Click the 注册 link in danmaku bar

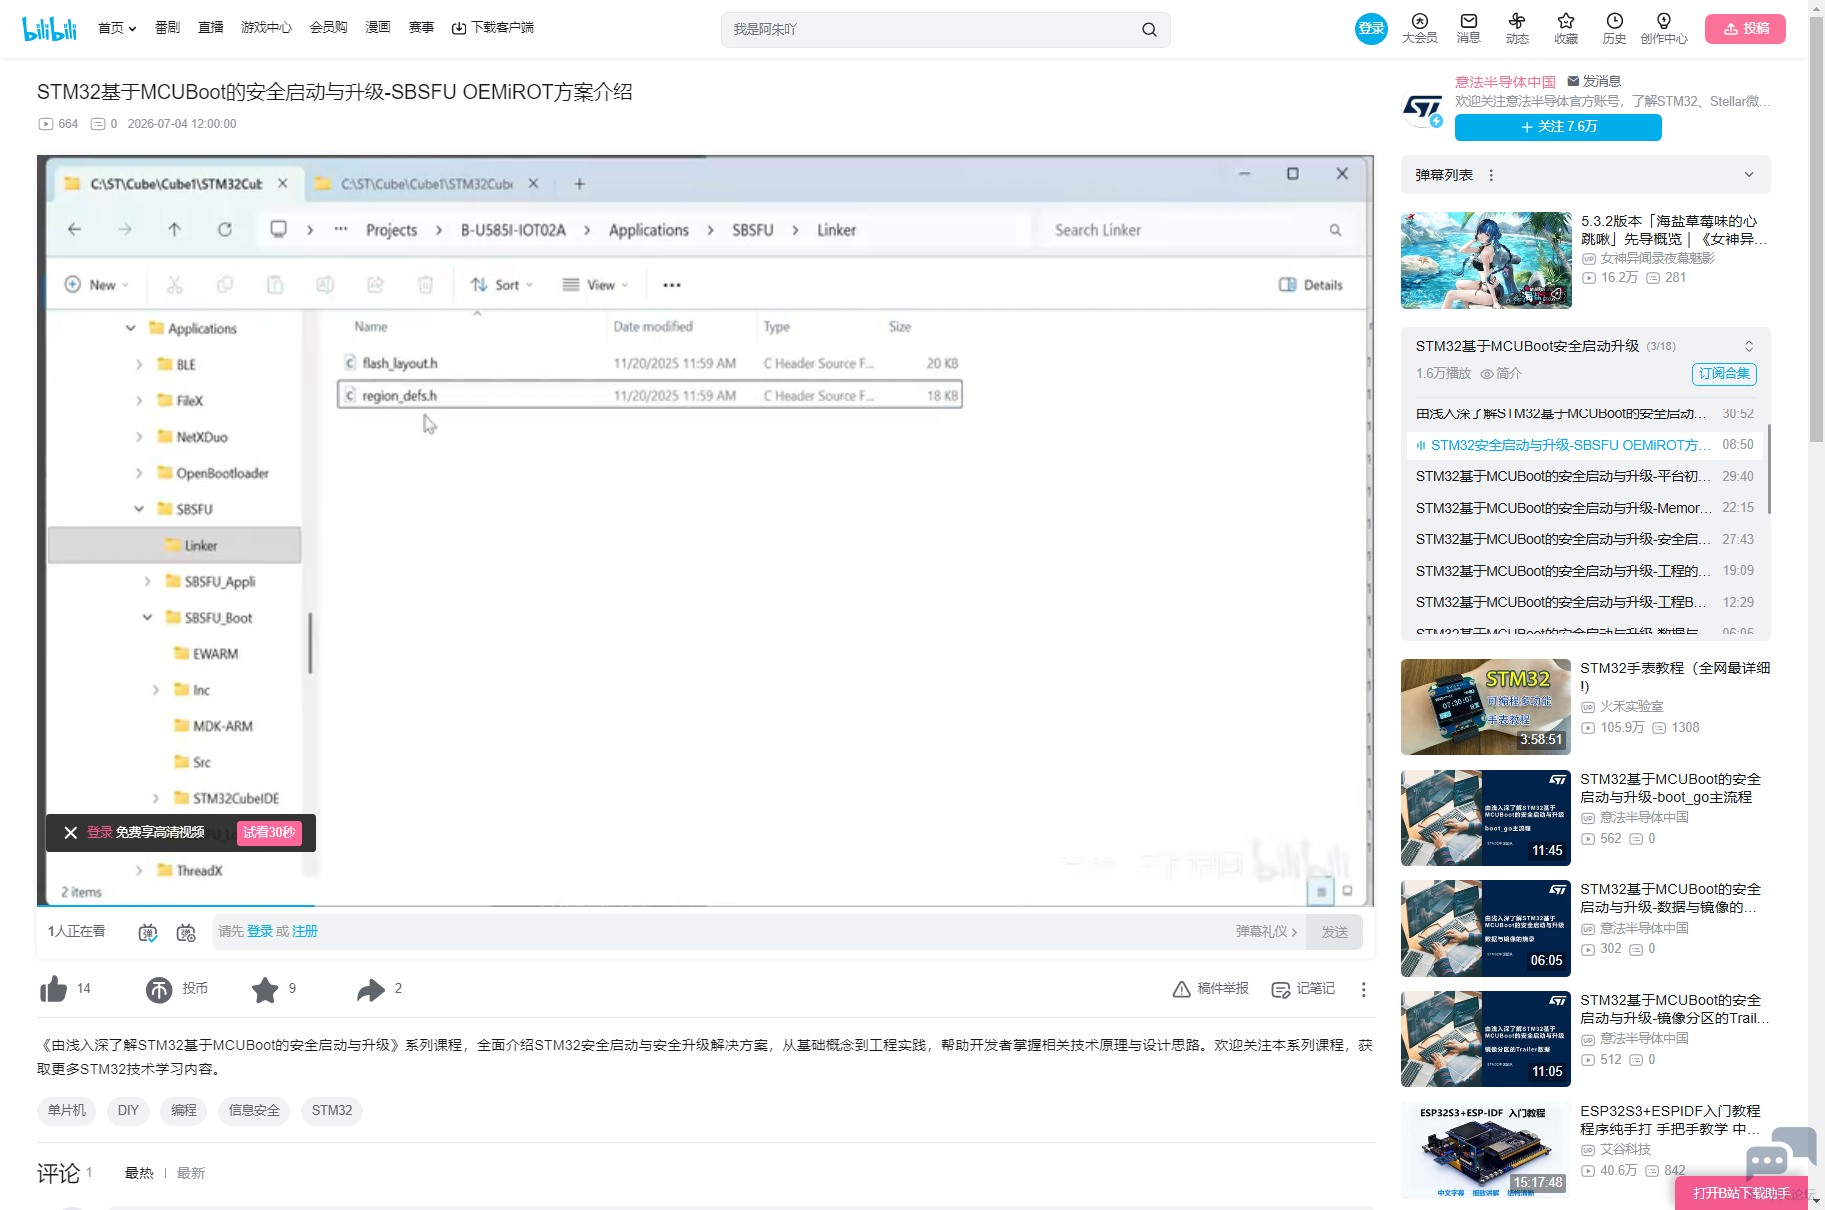click(x=305, y=931)
